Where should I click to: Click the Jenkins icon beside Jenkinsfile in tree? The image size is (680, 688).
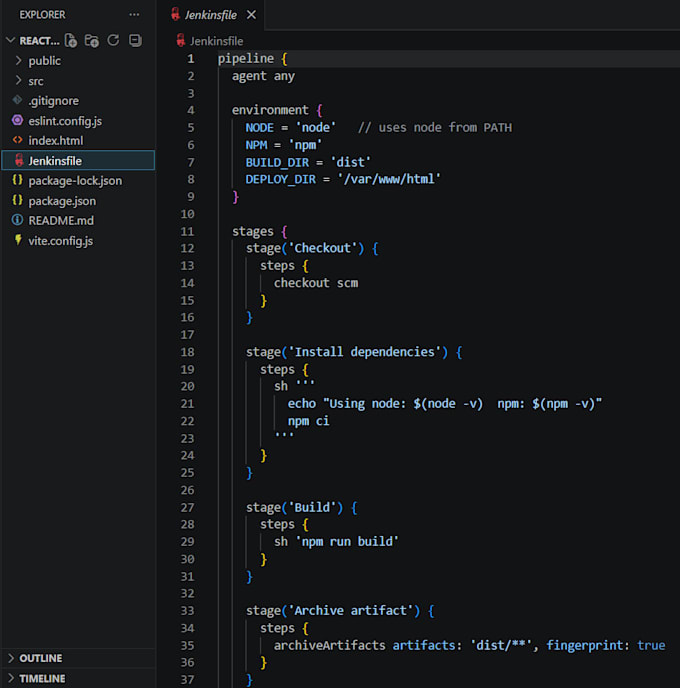[x=19, y=160]
